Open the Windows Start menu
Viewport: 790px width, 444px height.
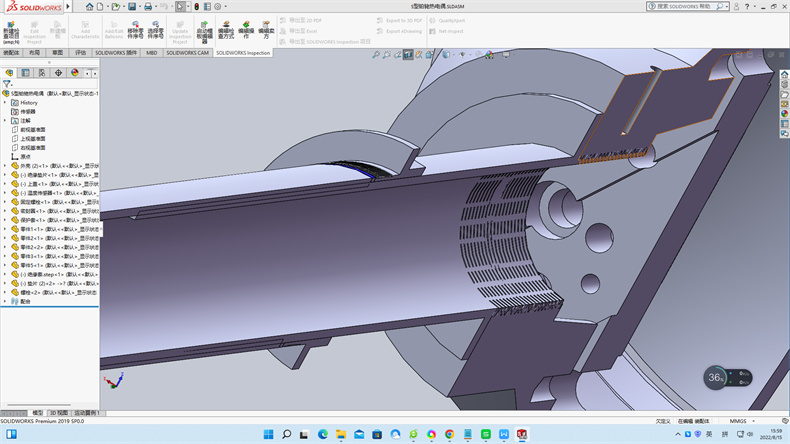tap(267, 434)
